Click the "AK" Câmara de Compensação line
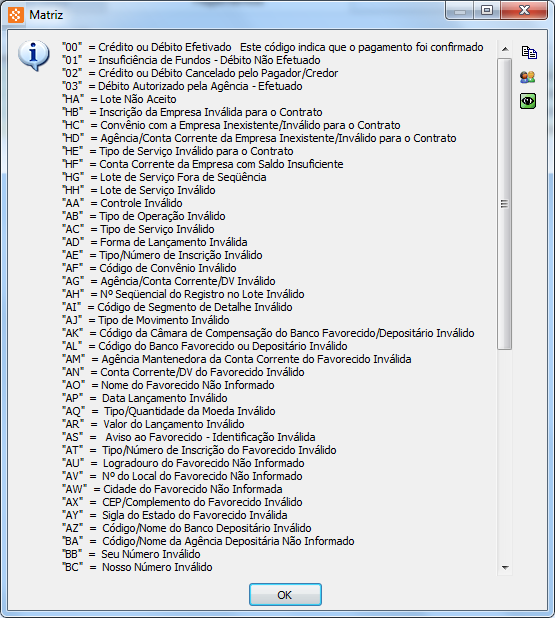This screenshot has height=618, width=555. pos(268,333)
